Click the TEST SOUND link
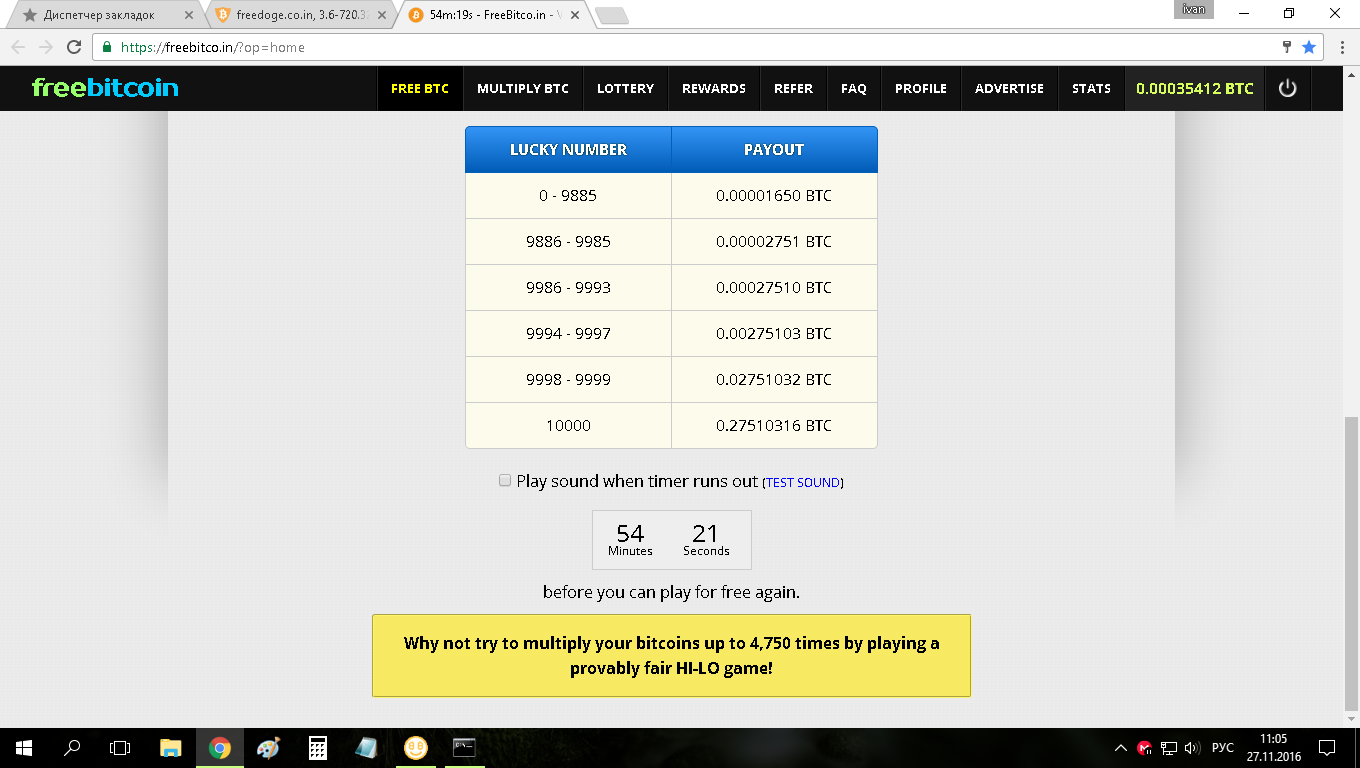The height and width of the screenshot is (768, 1360). pyautogui.click(x=803, y=483)
